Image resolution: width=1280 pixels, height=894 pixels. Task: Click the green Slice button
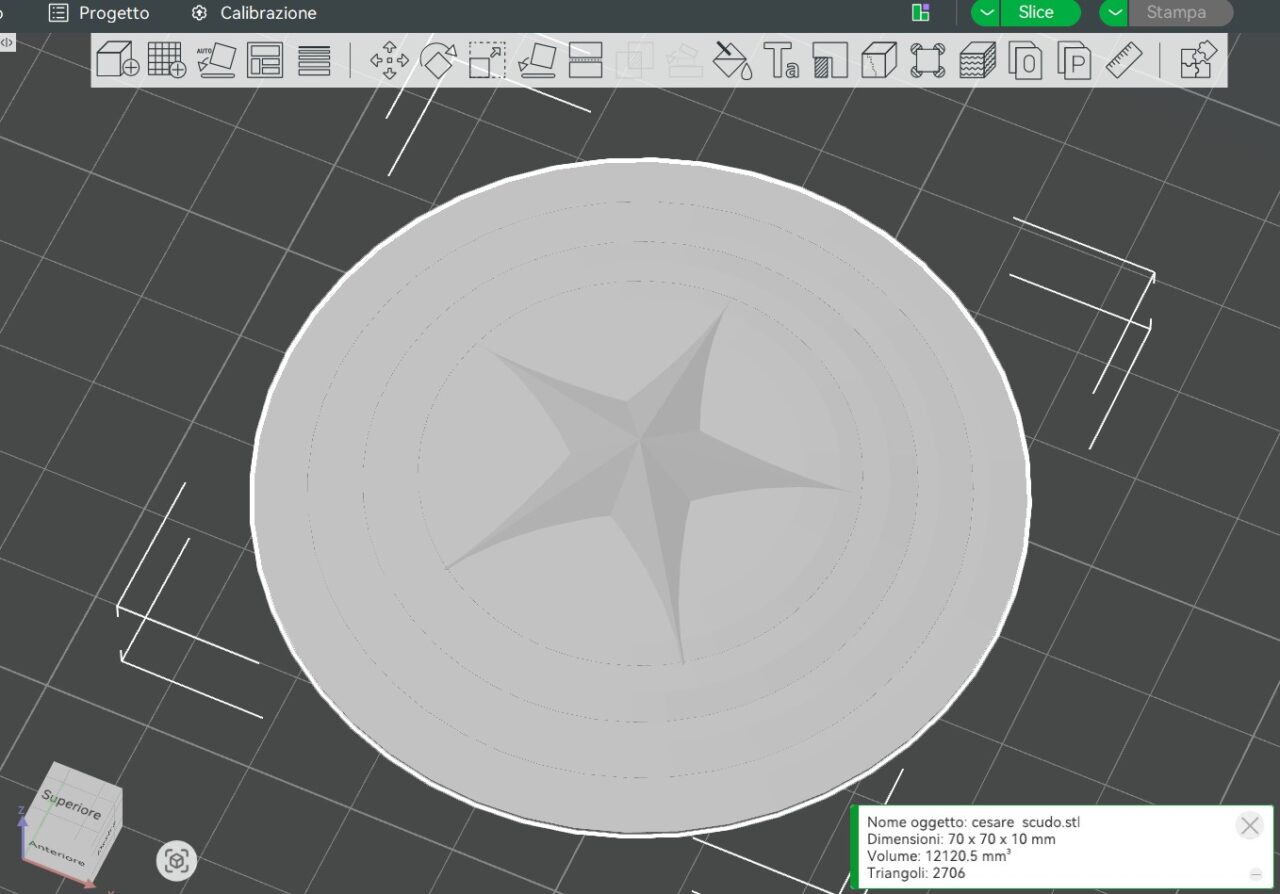pyautogui.click(x=1036, y=13)
